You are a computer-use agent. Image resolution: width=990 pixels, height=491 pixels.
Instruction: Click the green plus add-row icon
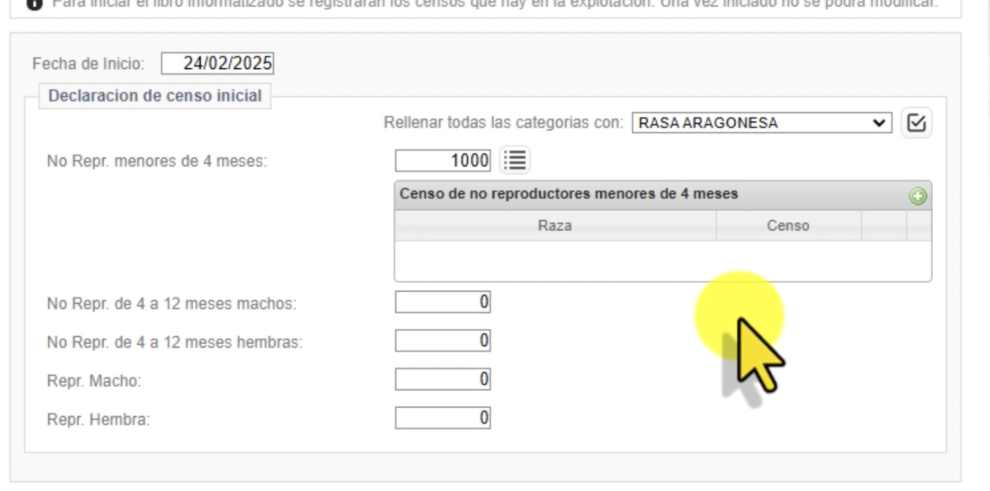click(917, 196)
